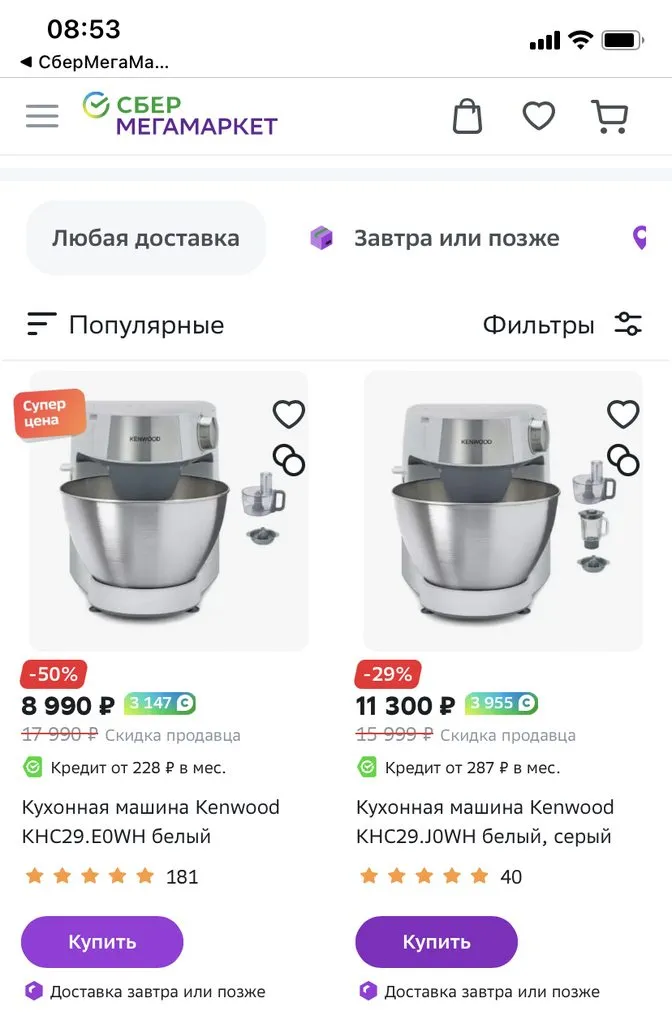The width and height of the screenshot is (672, 1024).
Task: Open the shopping bag icon in header
Action: 467,114
